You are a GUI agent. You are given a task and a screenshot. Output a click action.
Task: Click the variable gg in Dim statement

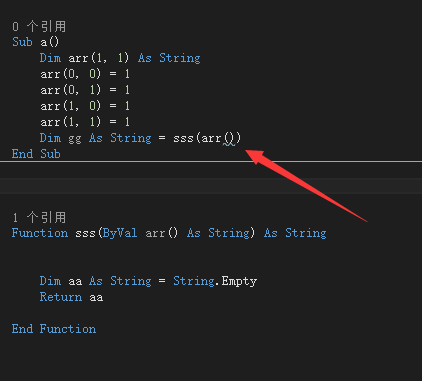click(75, 139)
